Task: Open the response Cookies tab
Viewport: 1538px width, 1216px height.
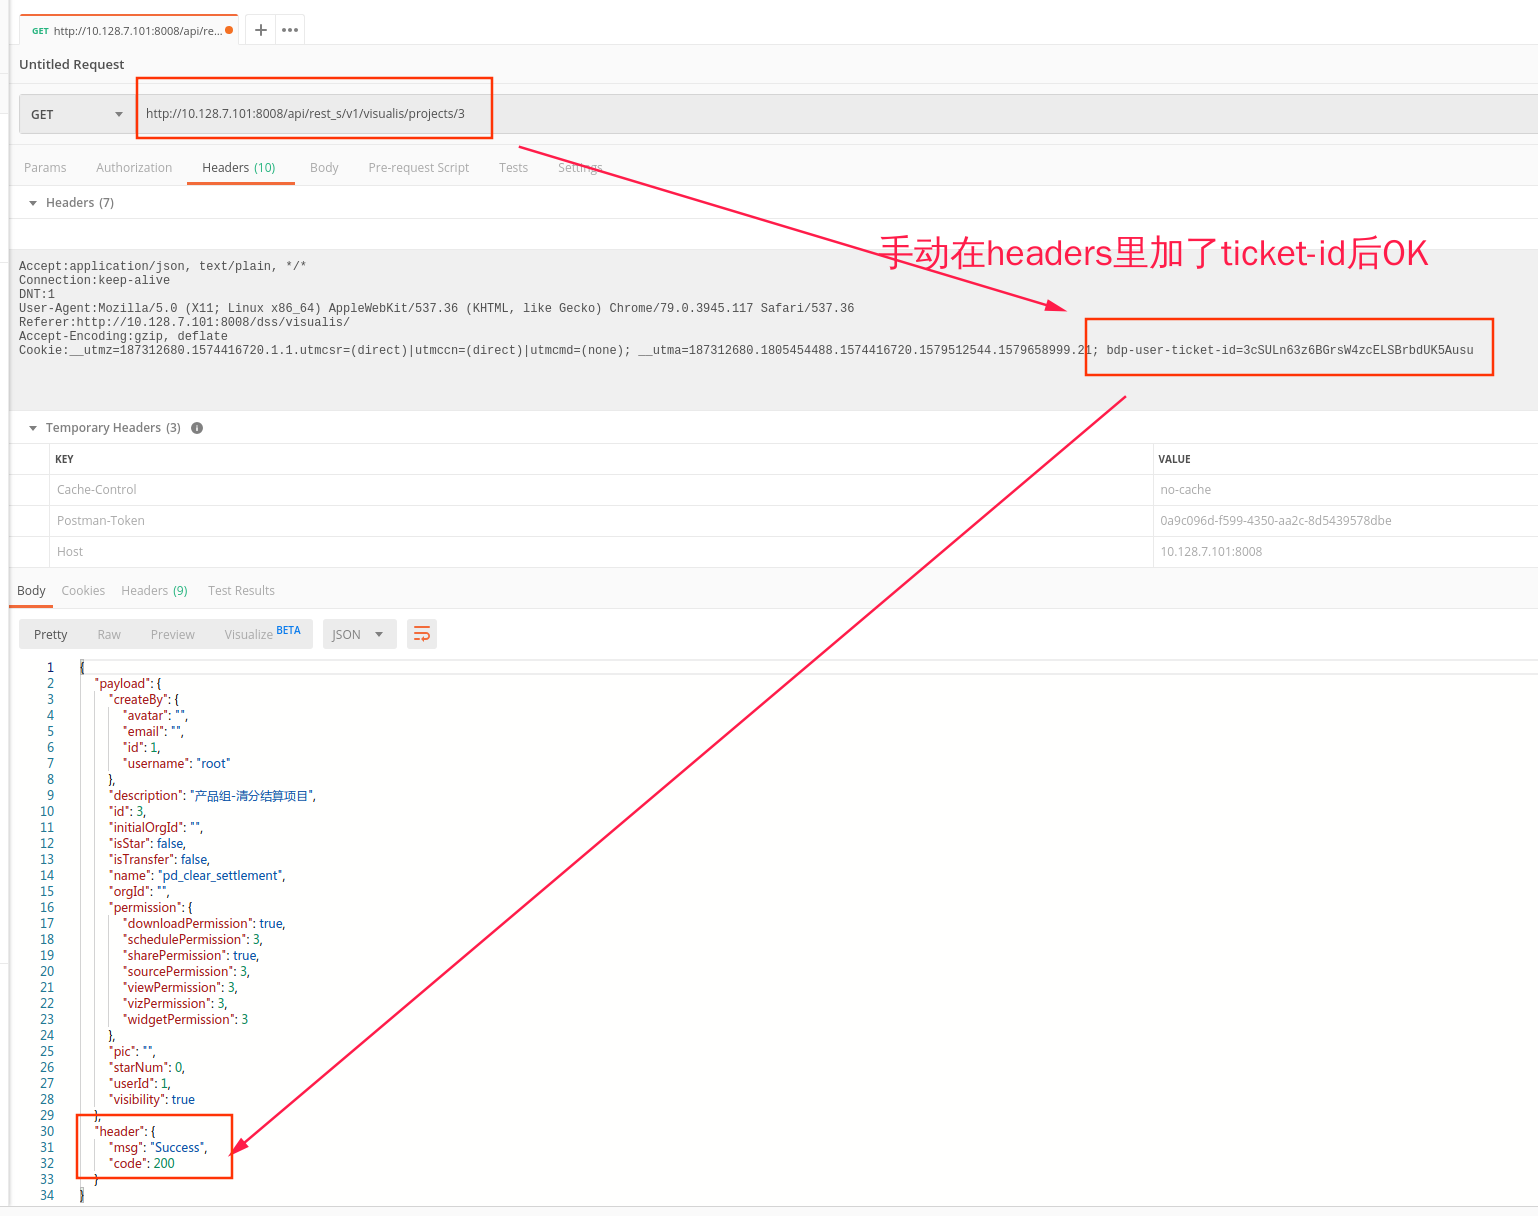Action: coord(83,591)
